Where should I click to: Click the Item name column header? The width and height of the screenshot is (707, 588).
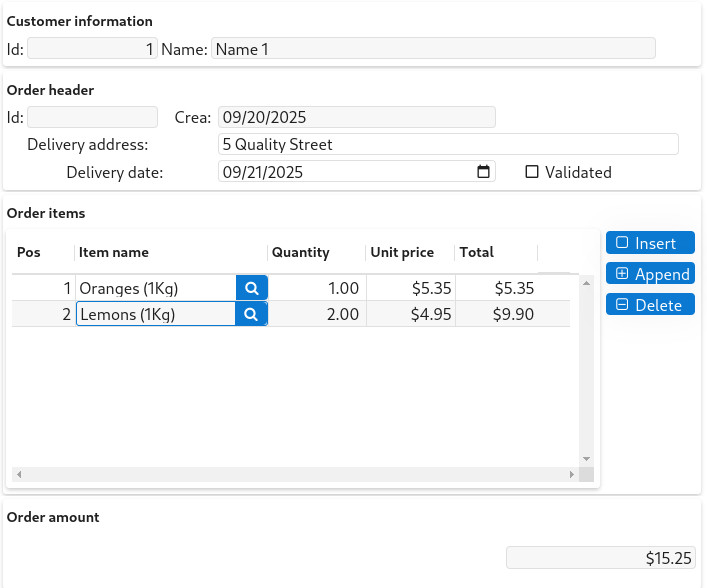point(170,252)
